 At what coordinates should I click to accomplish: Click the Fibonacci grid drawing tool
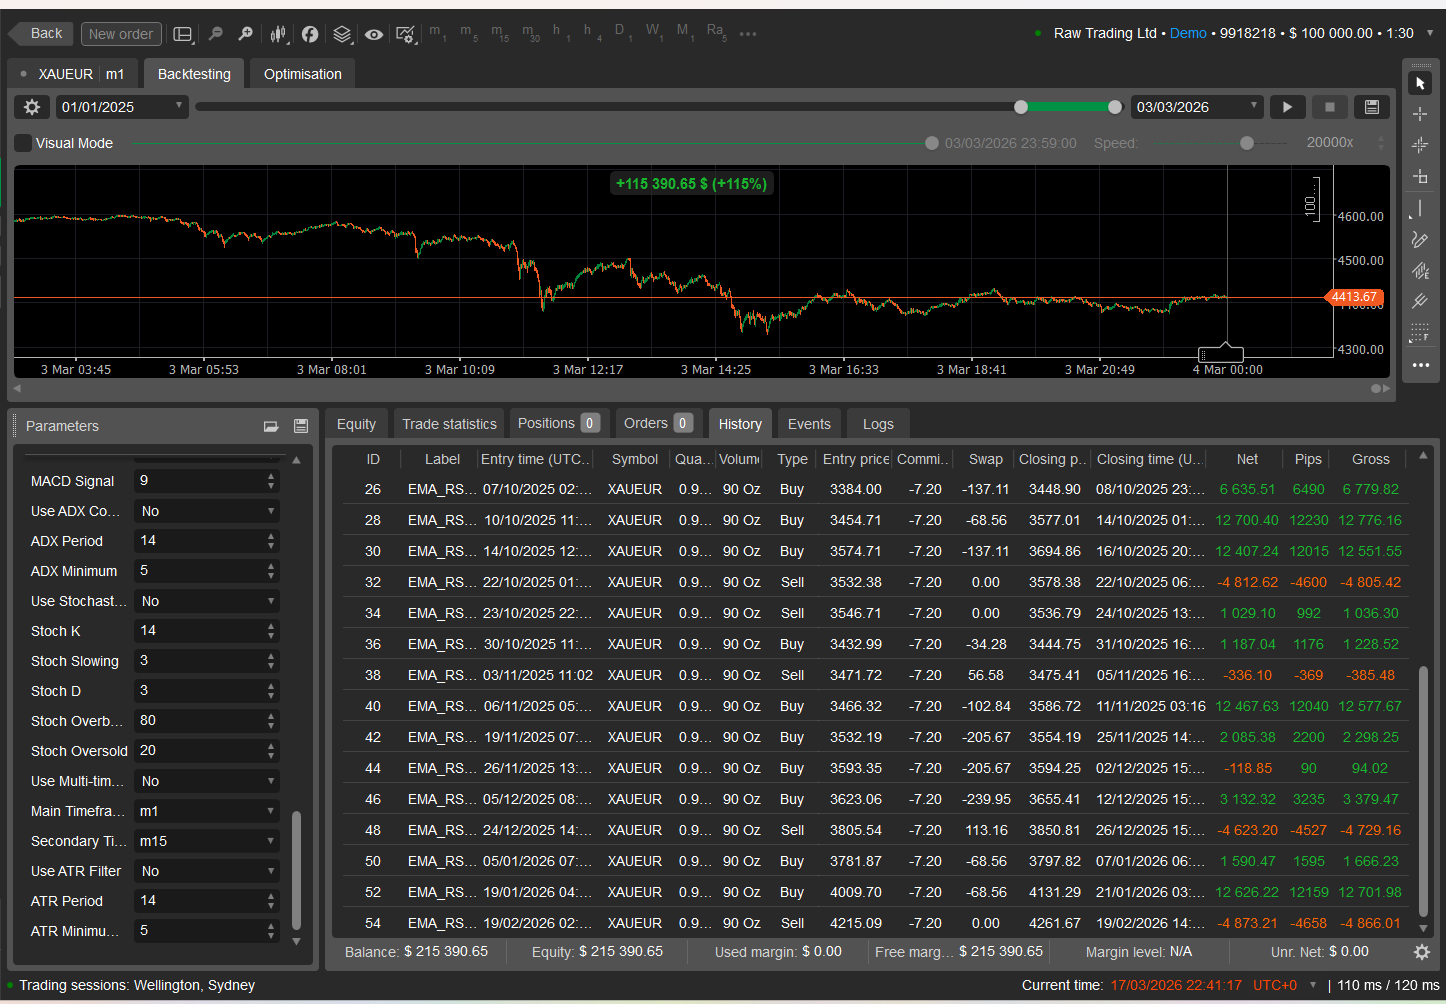[x=1420, y=332]
